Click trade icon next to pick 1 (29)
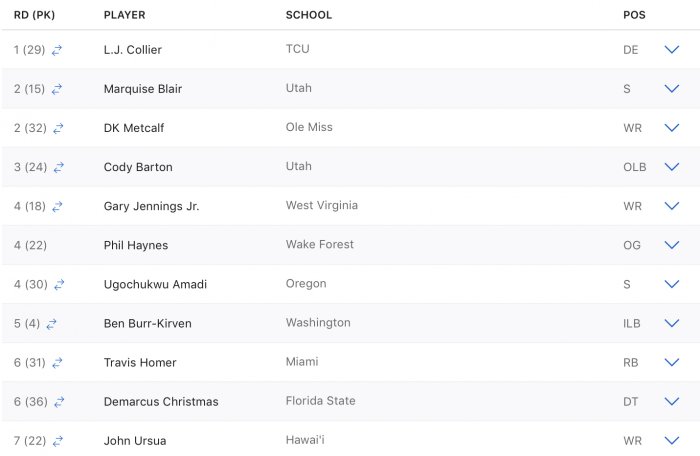Screen dimensions: 700x456 [57, 50]
